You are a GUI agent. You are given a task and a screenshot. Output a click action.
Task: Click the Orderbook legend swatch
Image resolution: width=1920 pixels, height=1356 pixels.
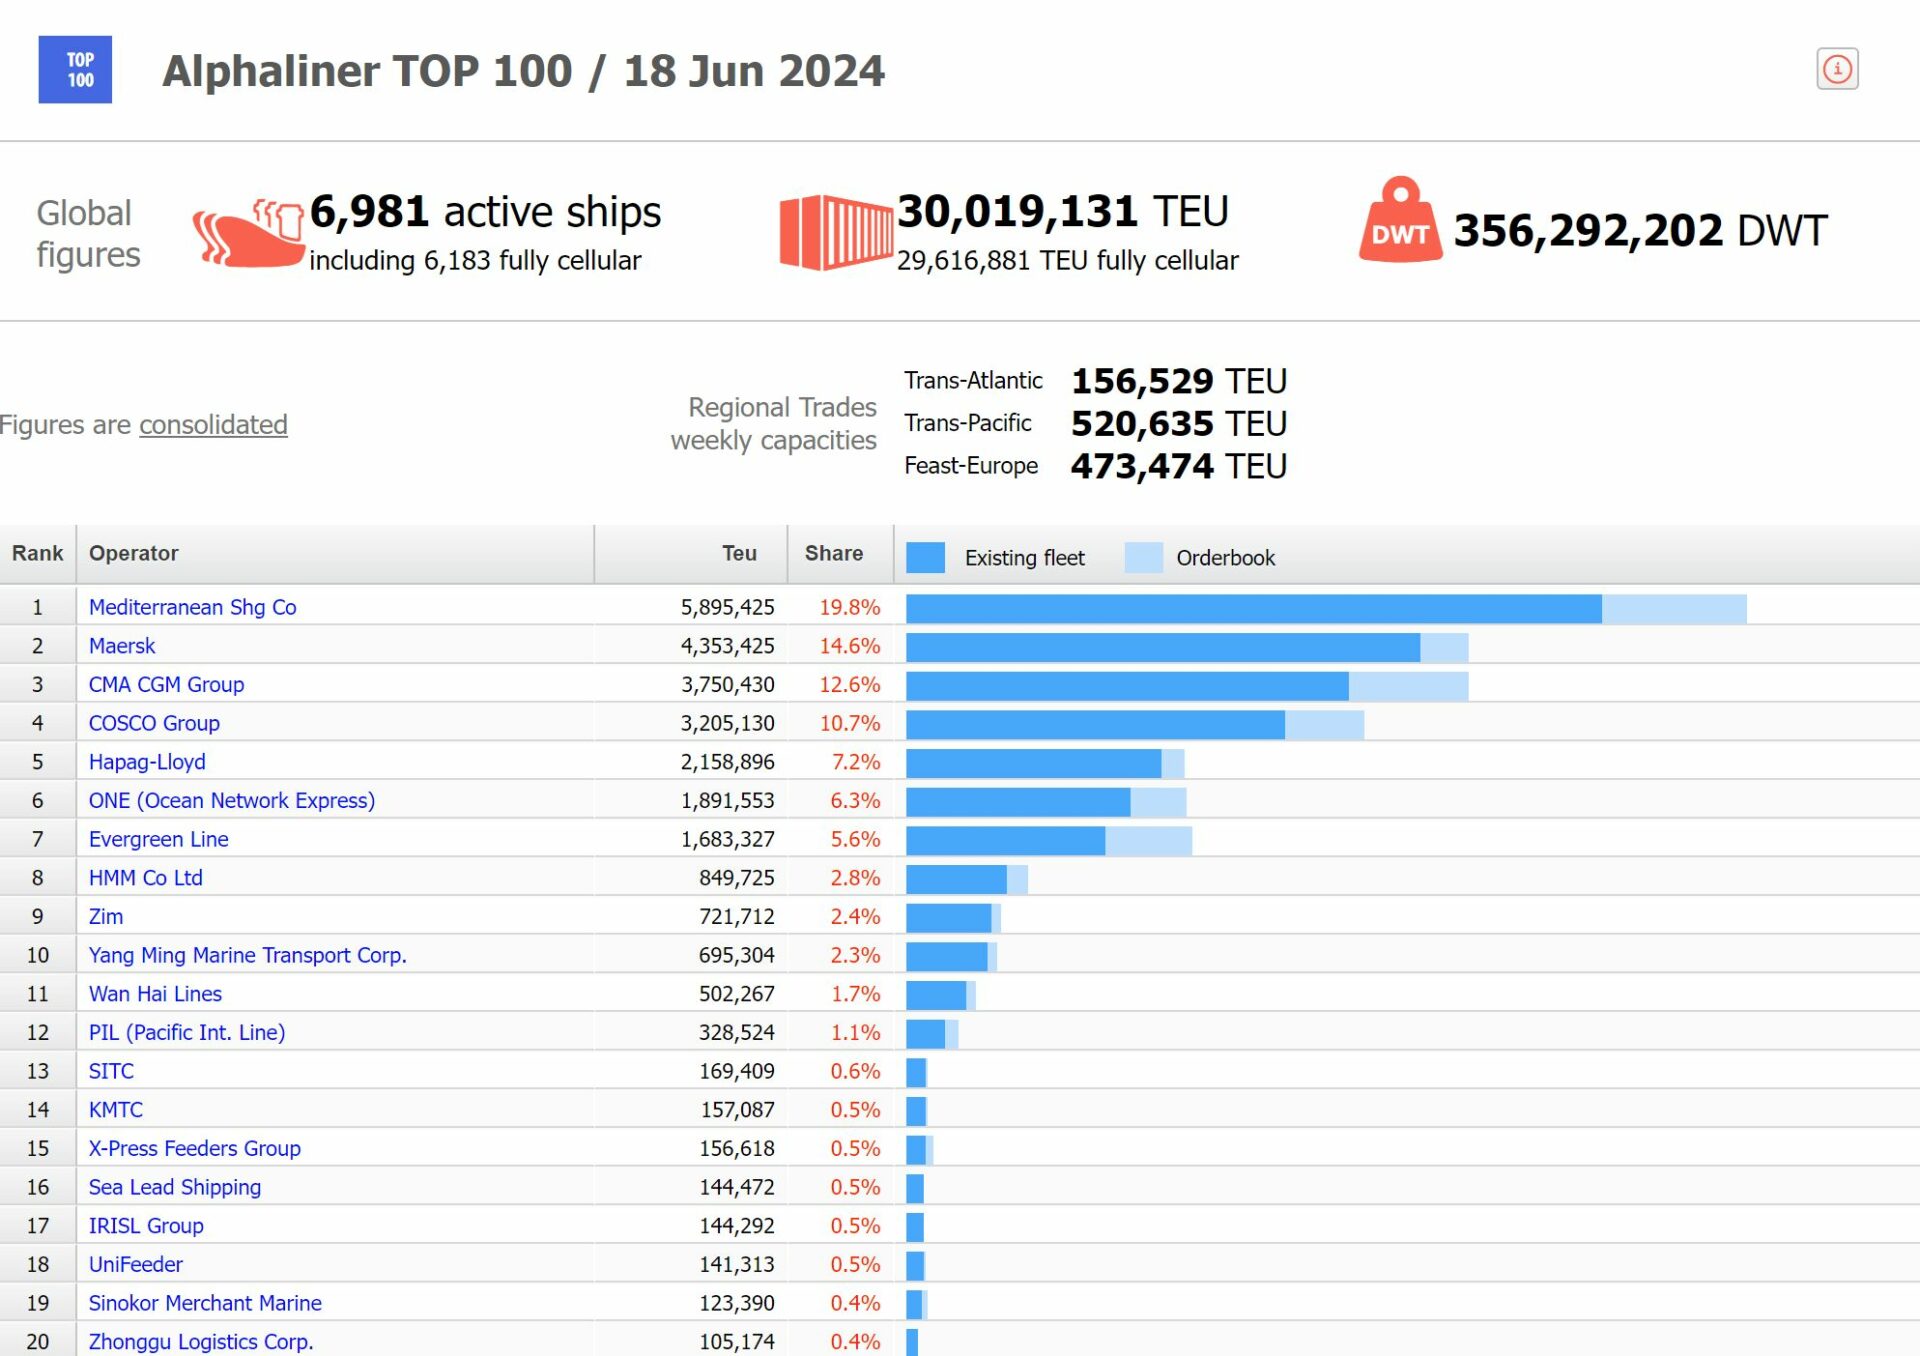[x=1143, y=558]
